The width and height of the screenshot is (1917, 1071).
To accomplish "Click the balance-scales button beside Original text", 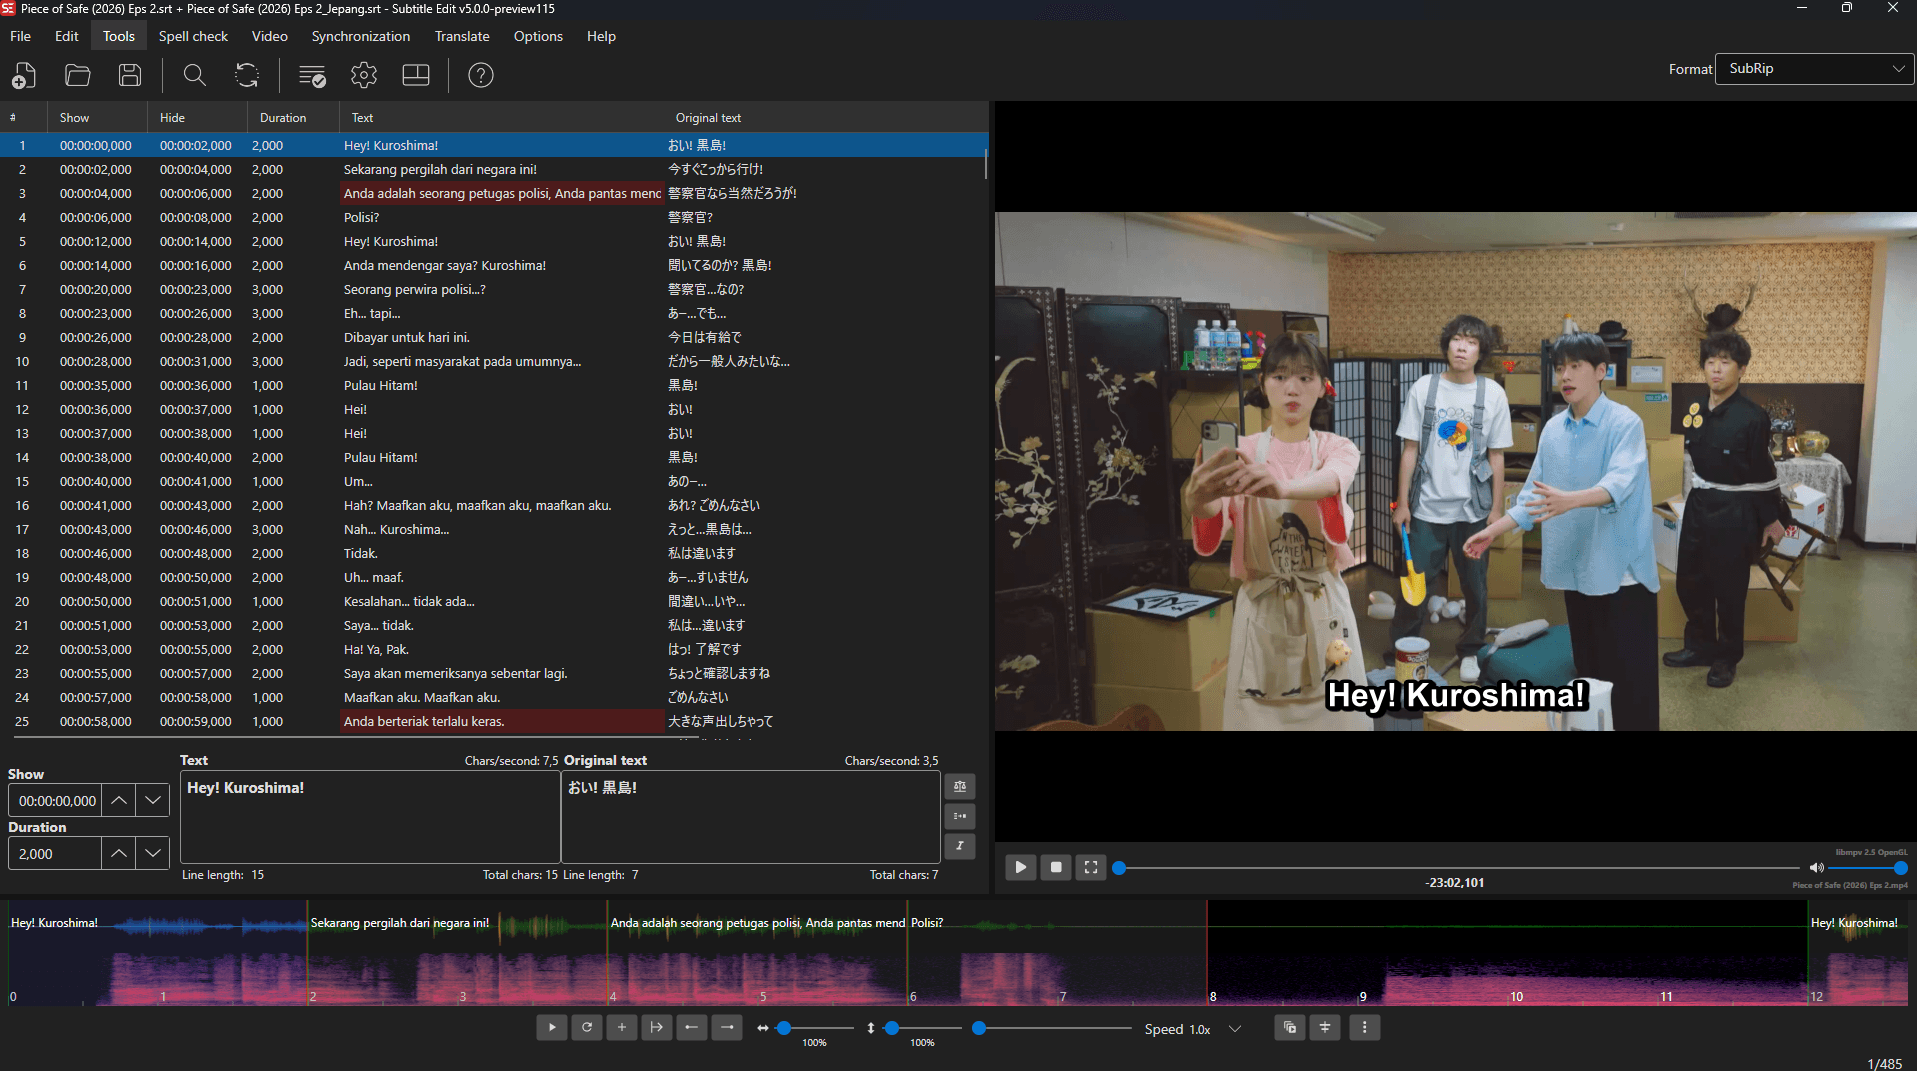I will coord(960,786).
